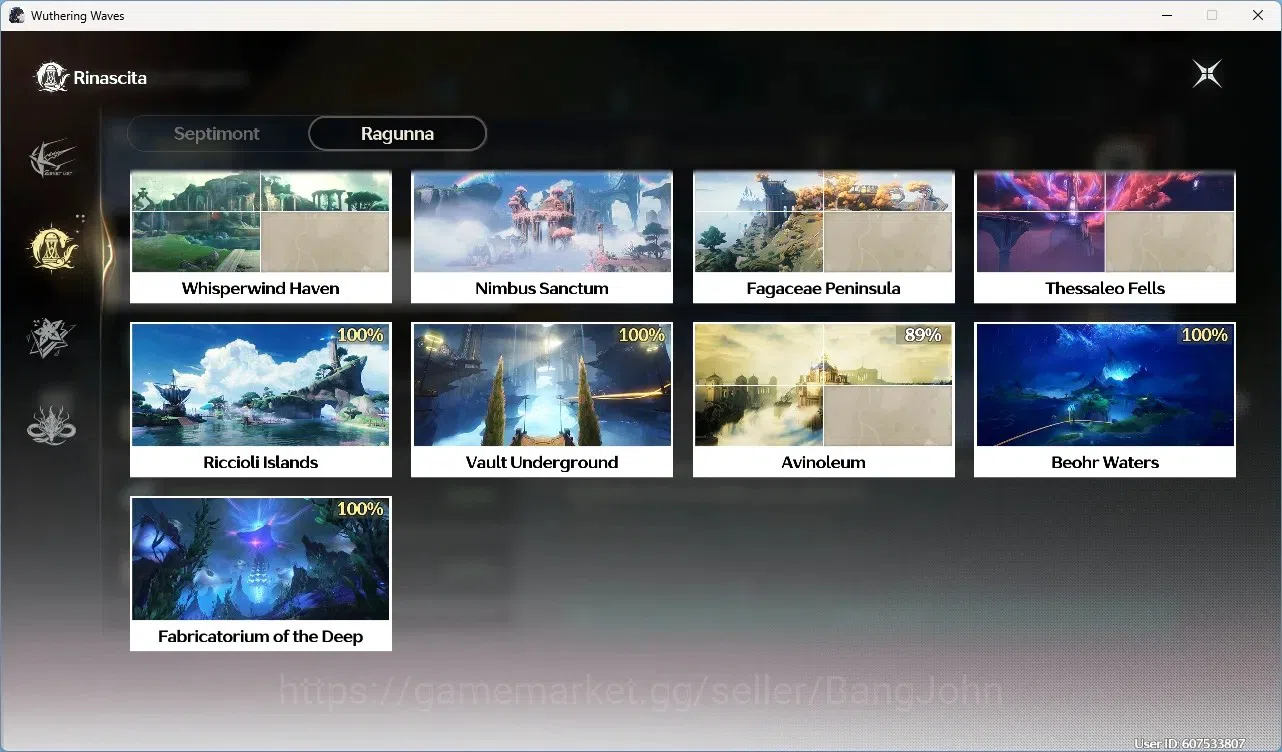Open the Nimbus Sanctum area card

tap(542, 237)
